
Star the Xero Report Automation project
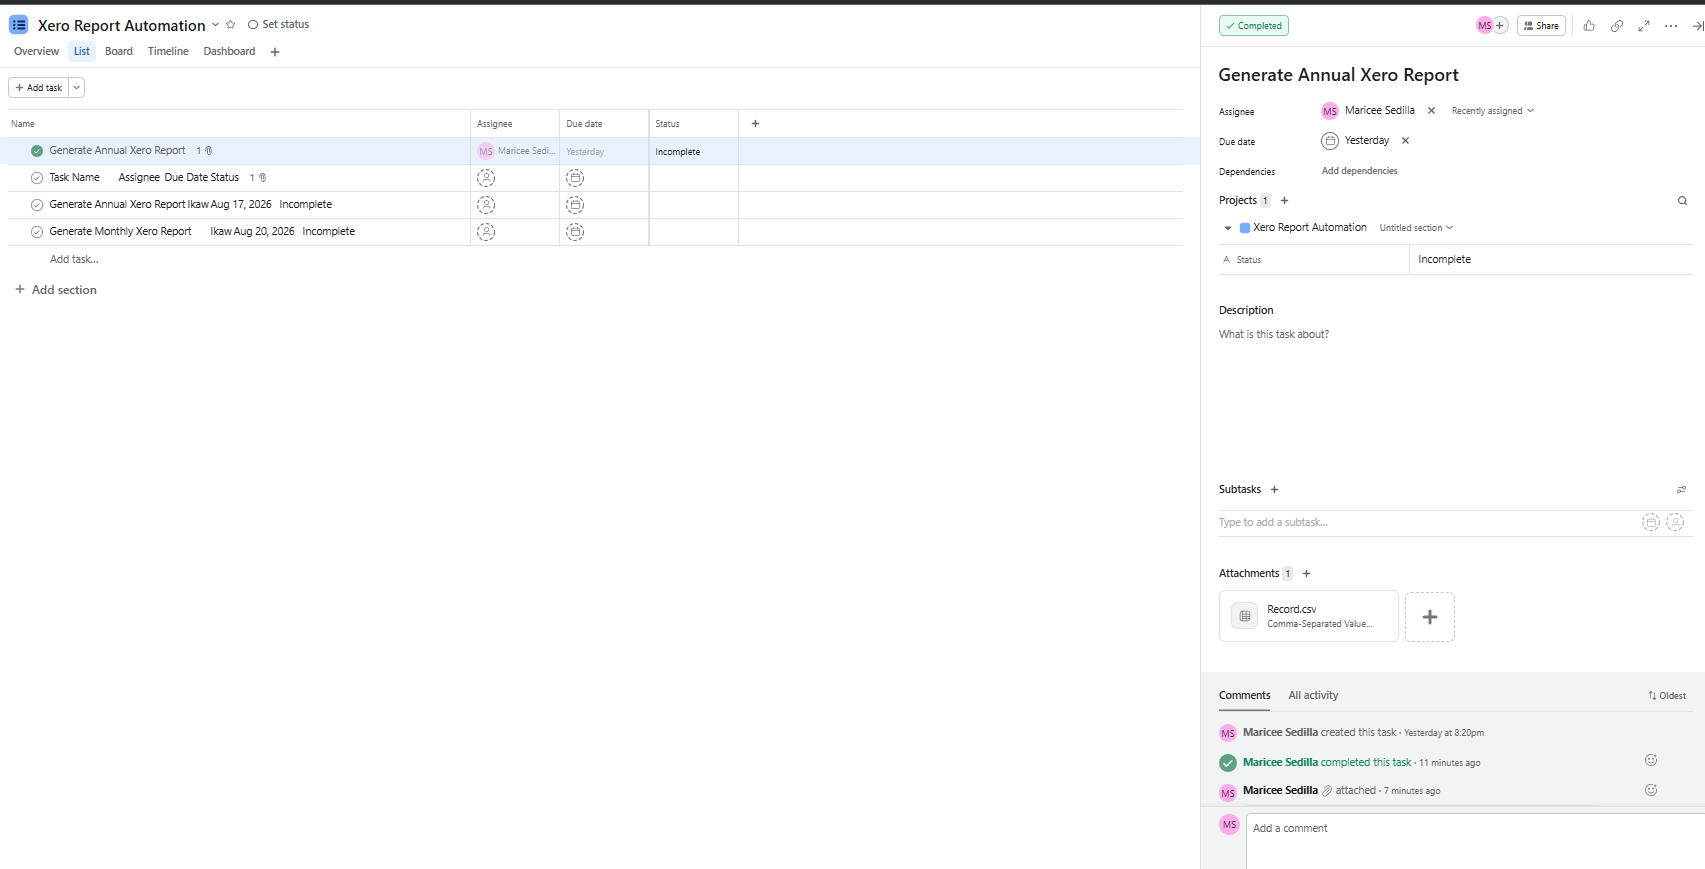[x=231, y=25]
